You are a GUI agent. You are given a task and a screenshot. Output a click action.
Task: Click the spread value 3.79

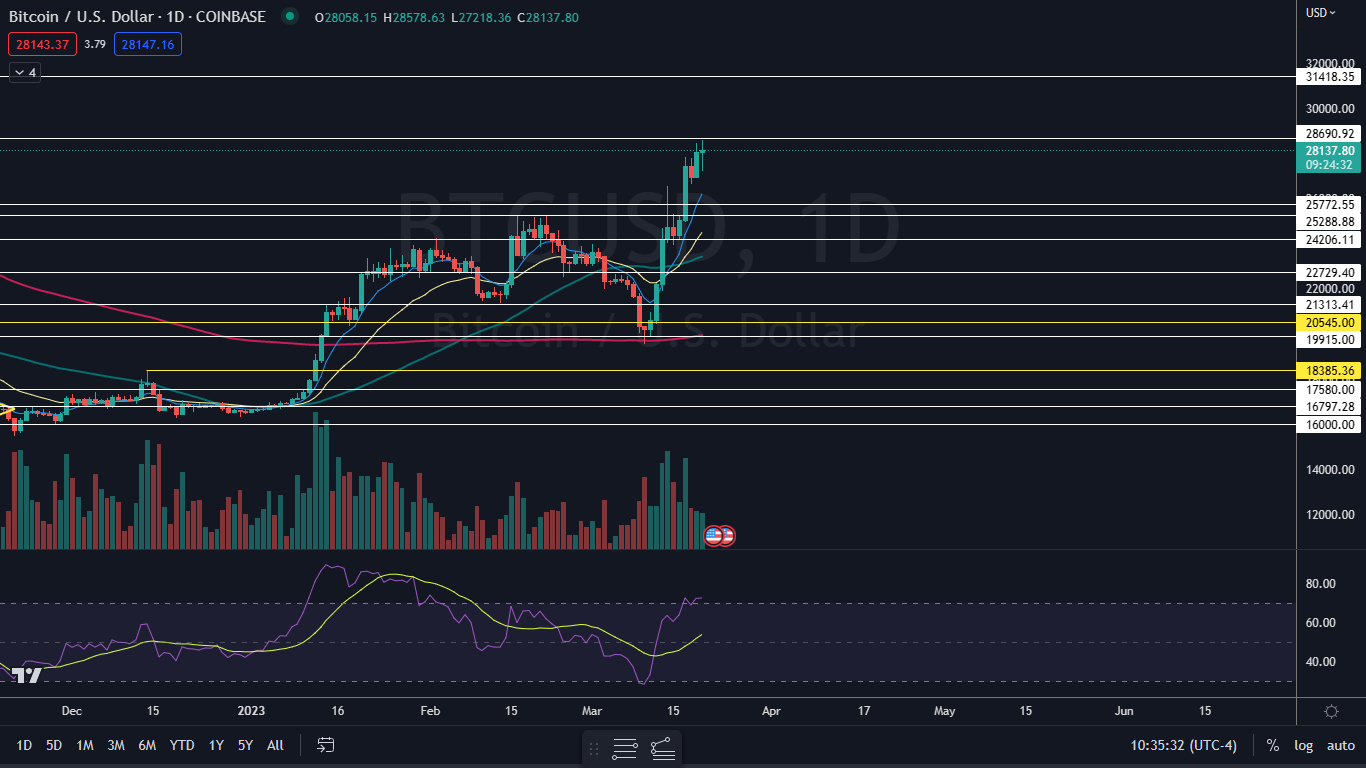[95, 44]
